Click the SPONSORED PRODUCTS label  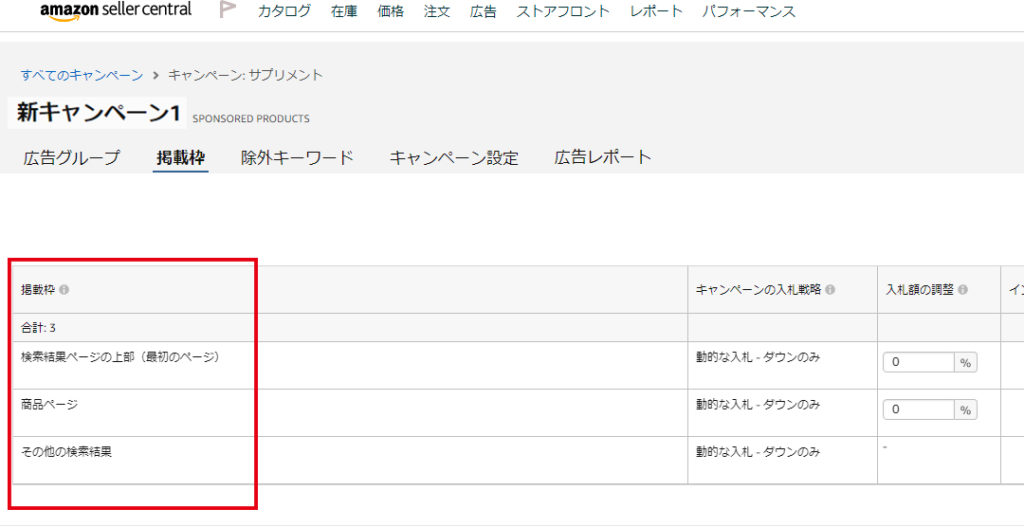(251, 119)
